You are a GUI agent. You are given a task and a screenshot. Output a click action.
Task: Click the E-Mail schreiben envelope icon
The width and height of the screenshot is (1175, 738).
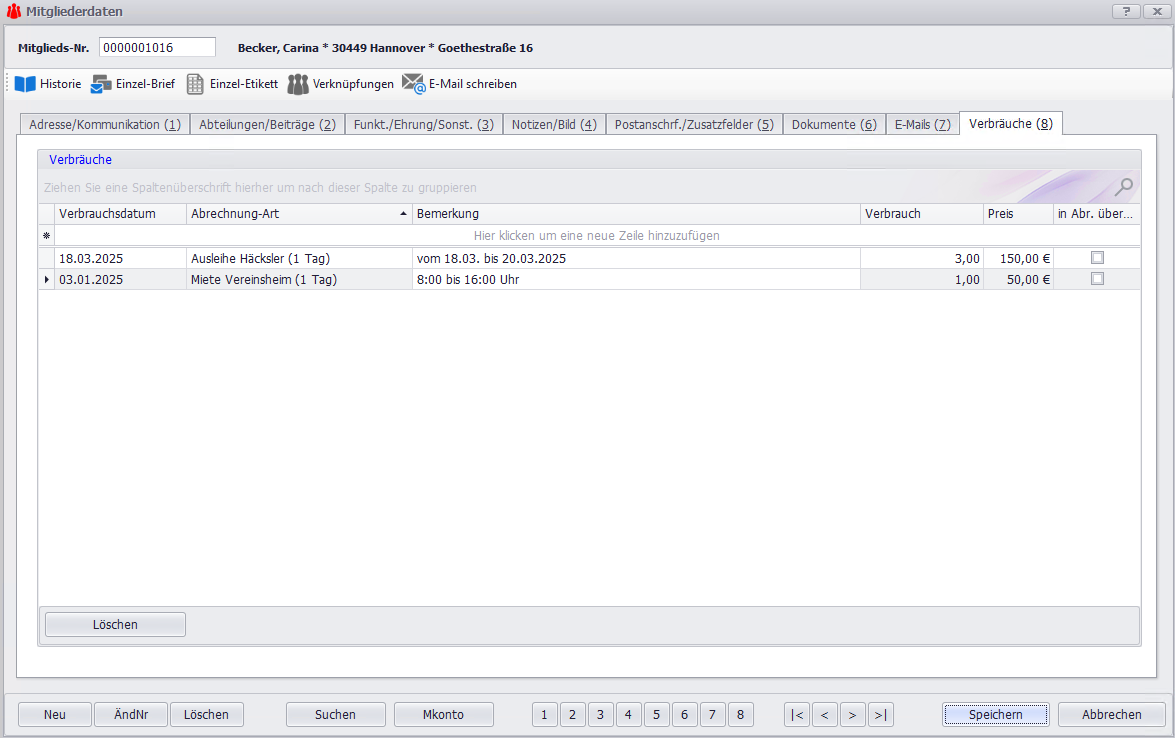pyautogui.click(x=413, y=84)
